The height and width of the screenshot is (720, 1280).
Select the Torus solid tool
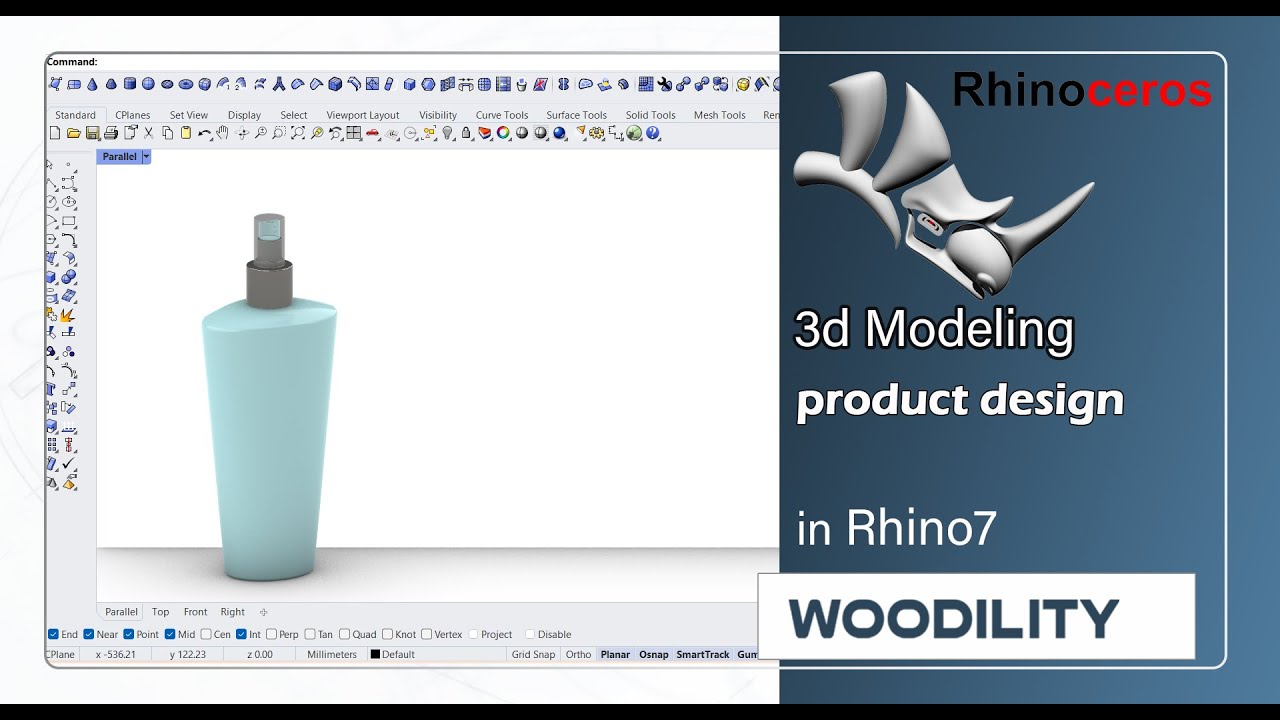186,84
